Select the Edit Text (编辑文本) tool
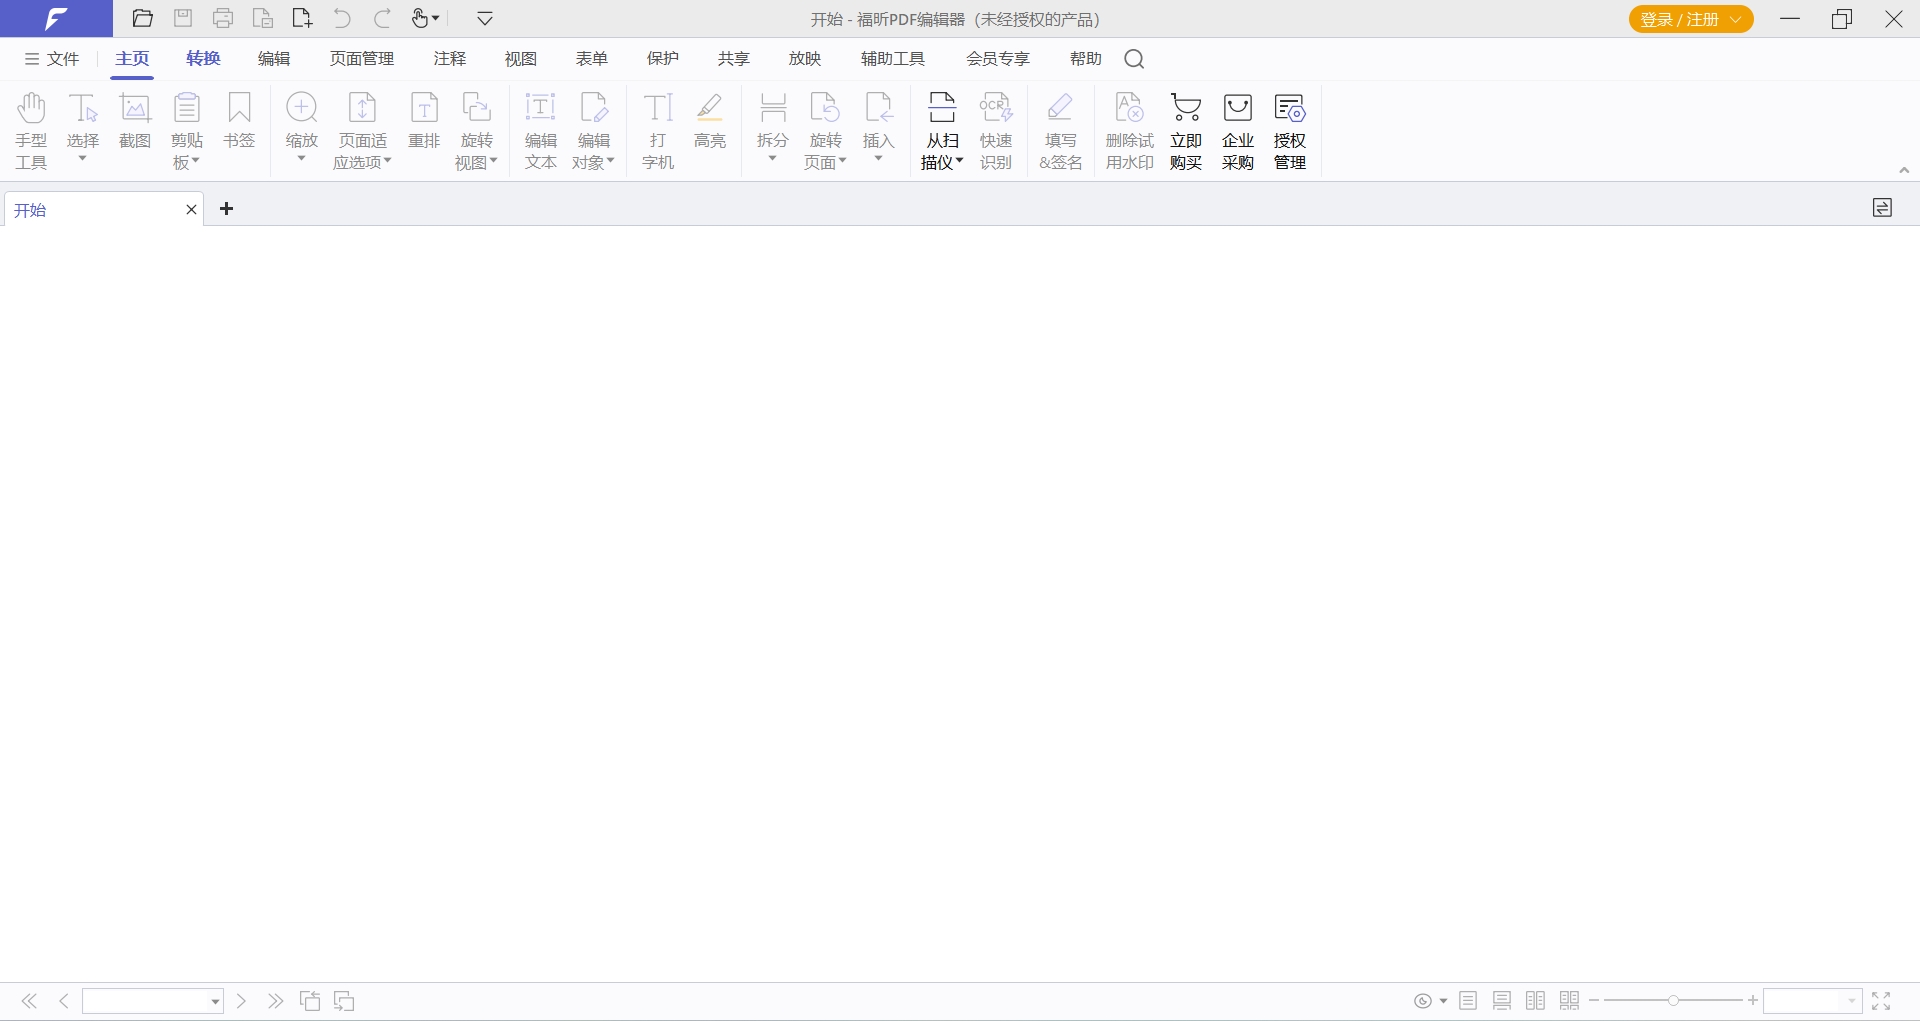The width and height of the screenshot is (1920, 1021). [x=541, y=131]
